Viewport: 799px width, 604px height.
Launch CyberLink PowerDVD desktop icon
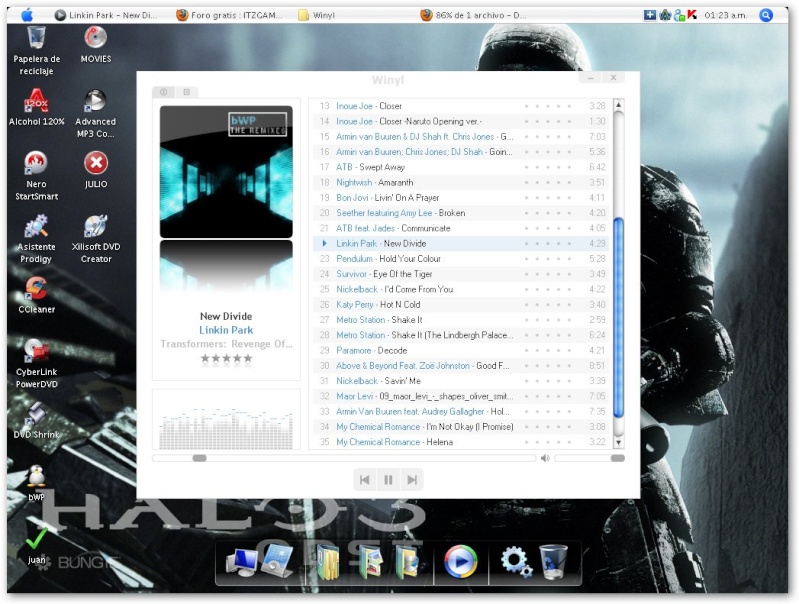click(36, 363)
